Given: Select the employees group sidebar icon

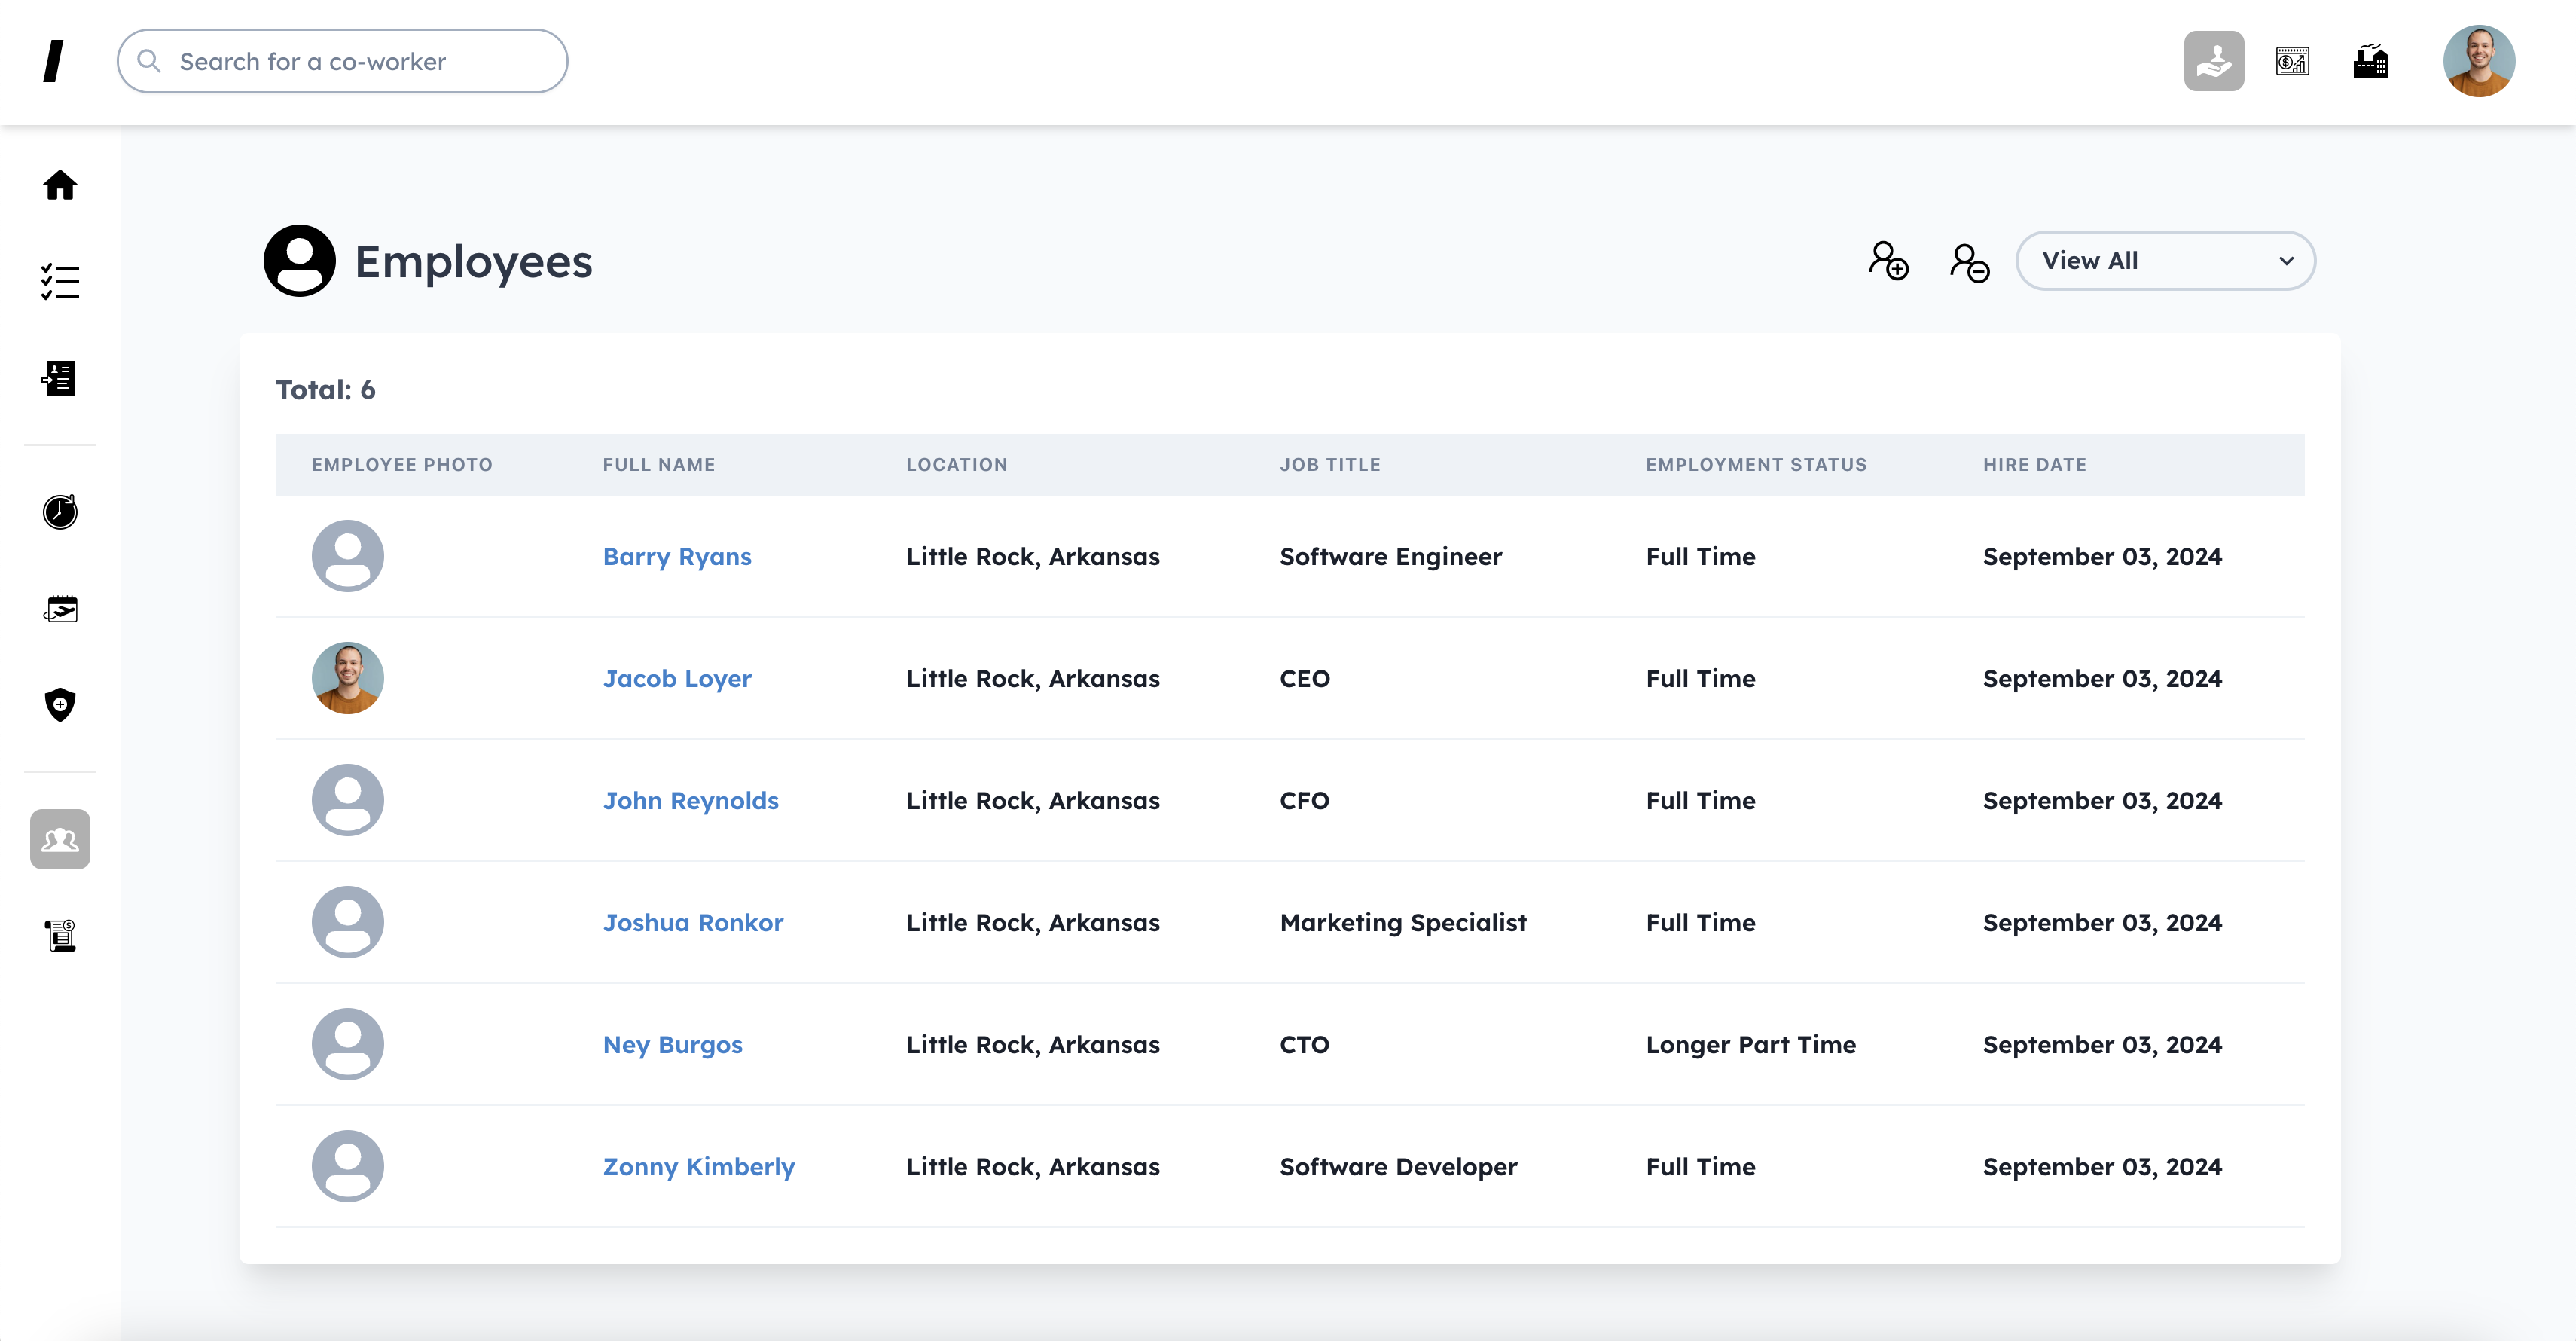Looking at the screenshot, I should [60, 839].
